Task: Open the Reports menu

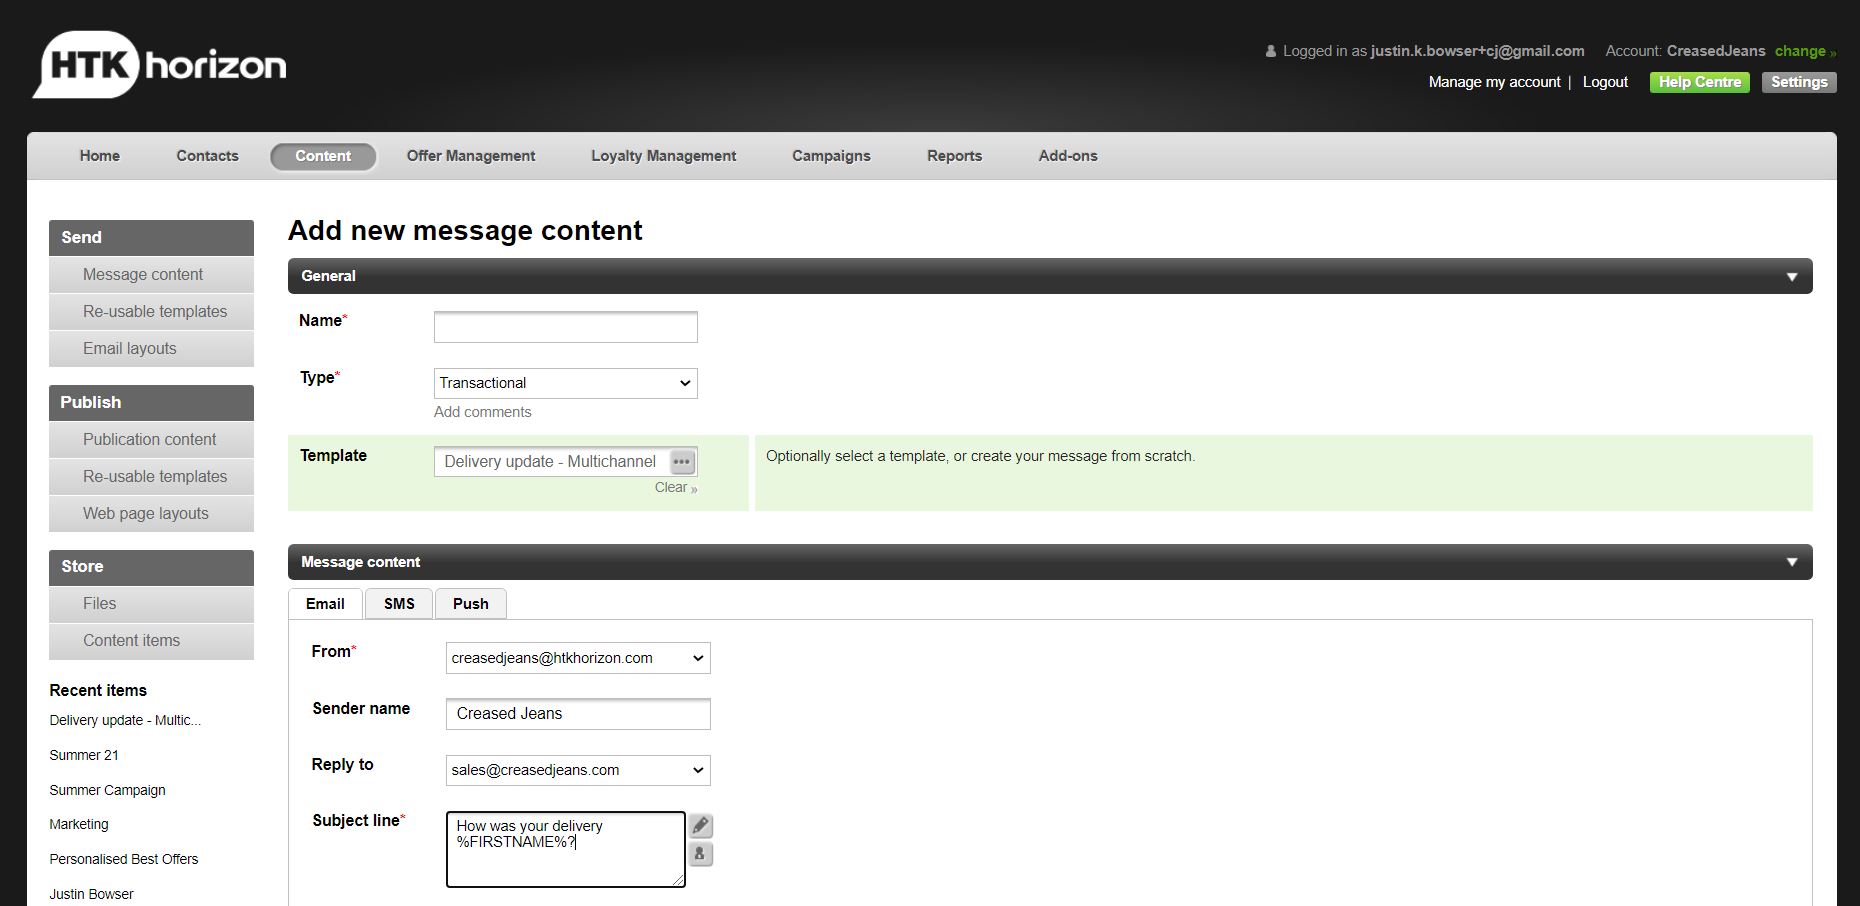Action: click(x=954, y=156)
